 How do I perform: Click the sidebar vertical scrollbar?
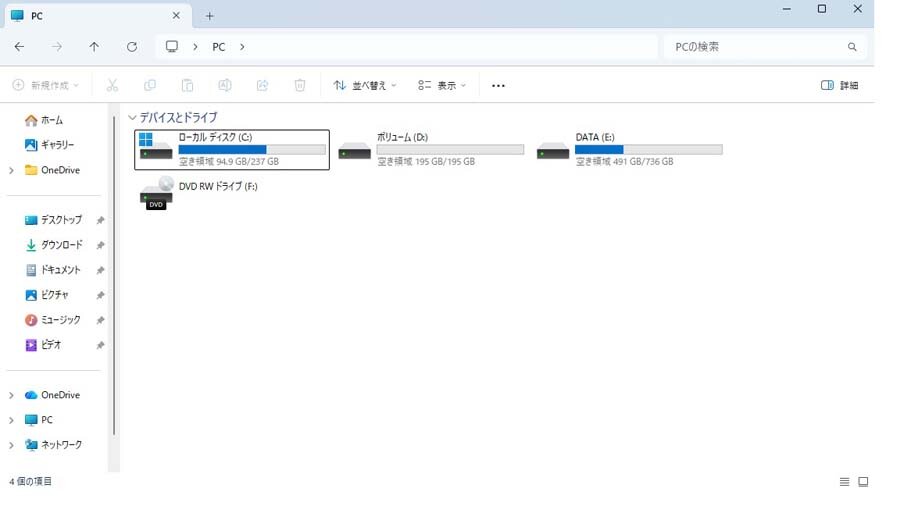click(x=114, y=275)
